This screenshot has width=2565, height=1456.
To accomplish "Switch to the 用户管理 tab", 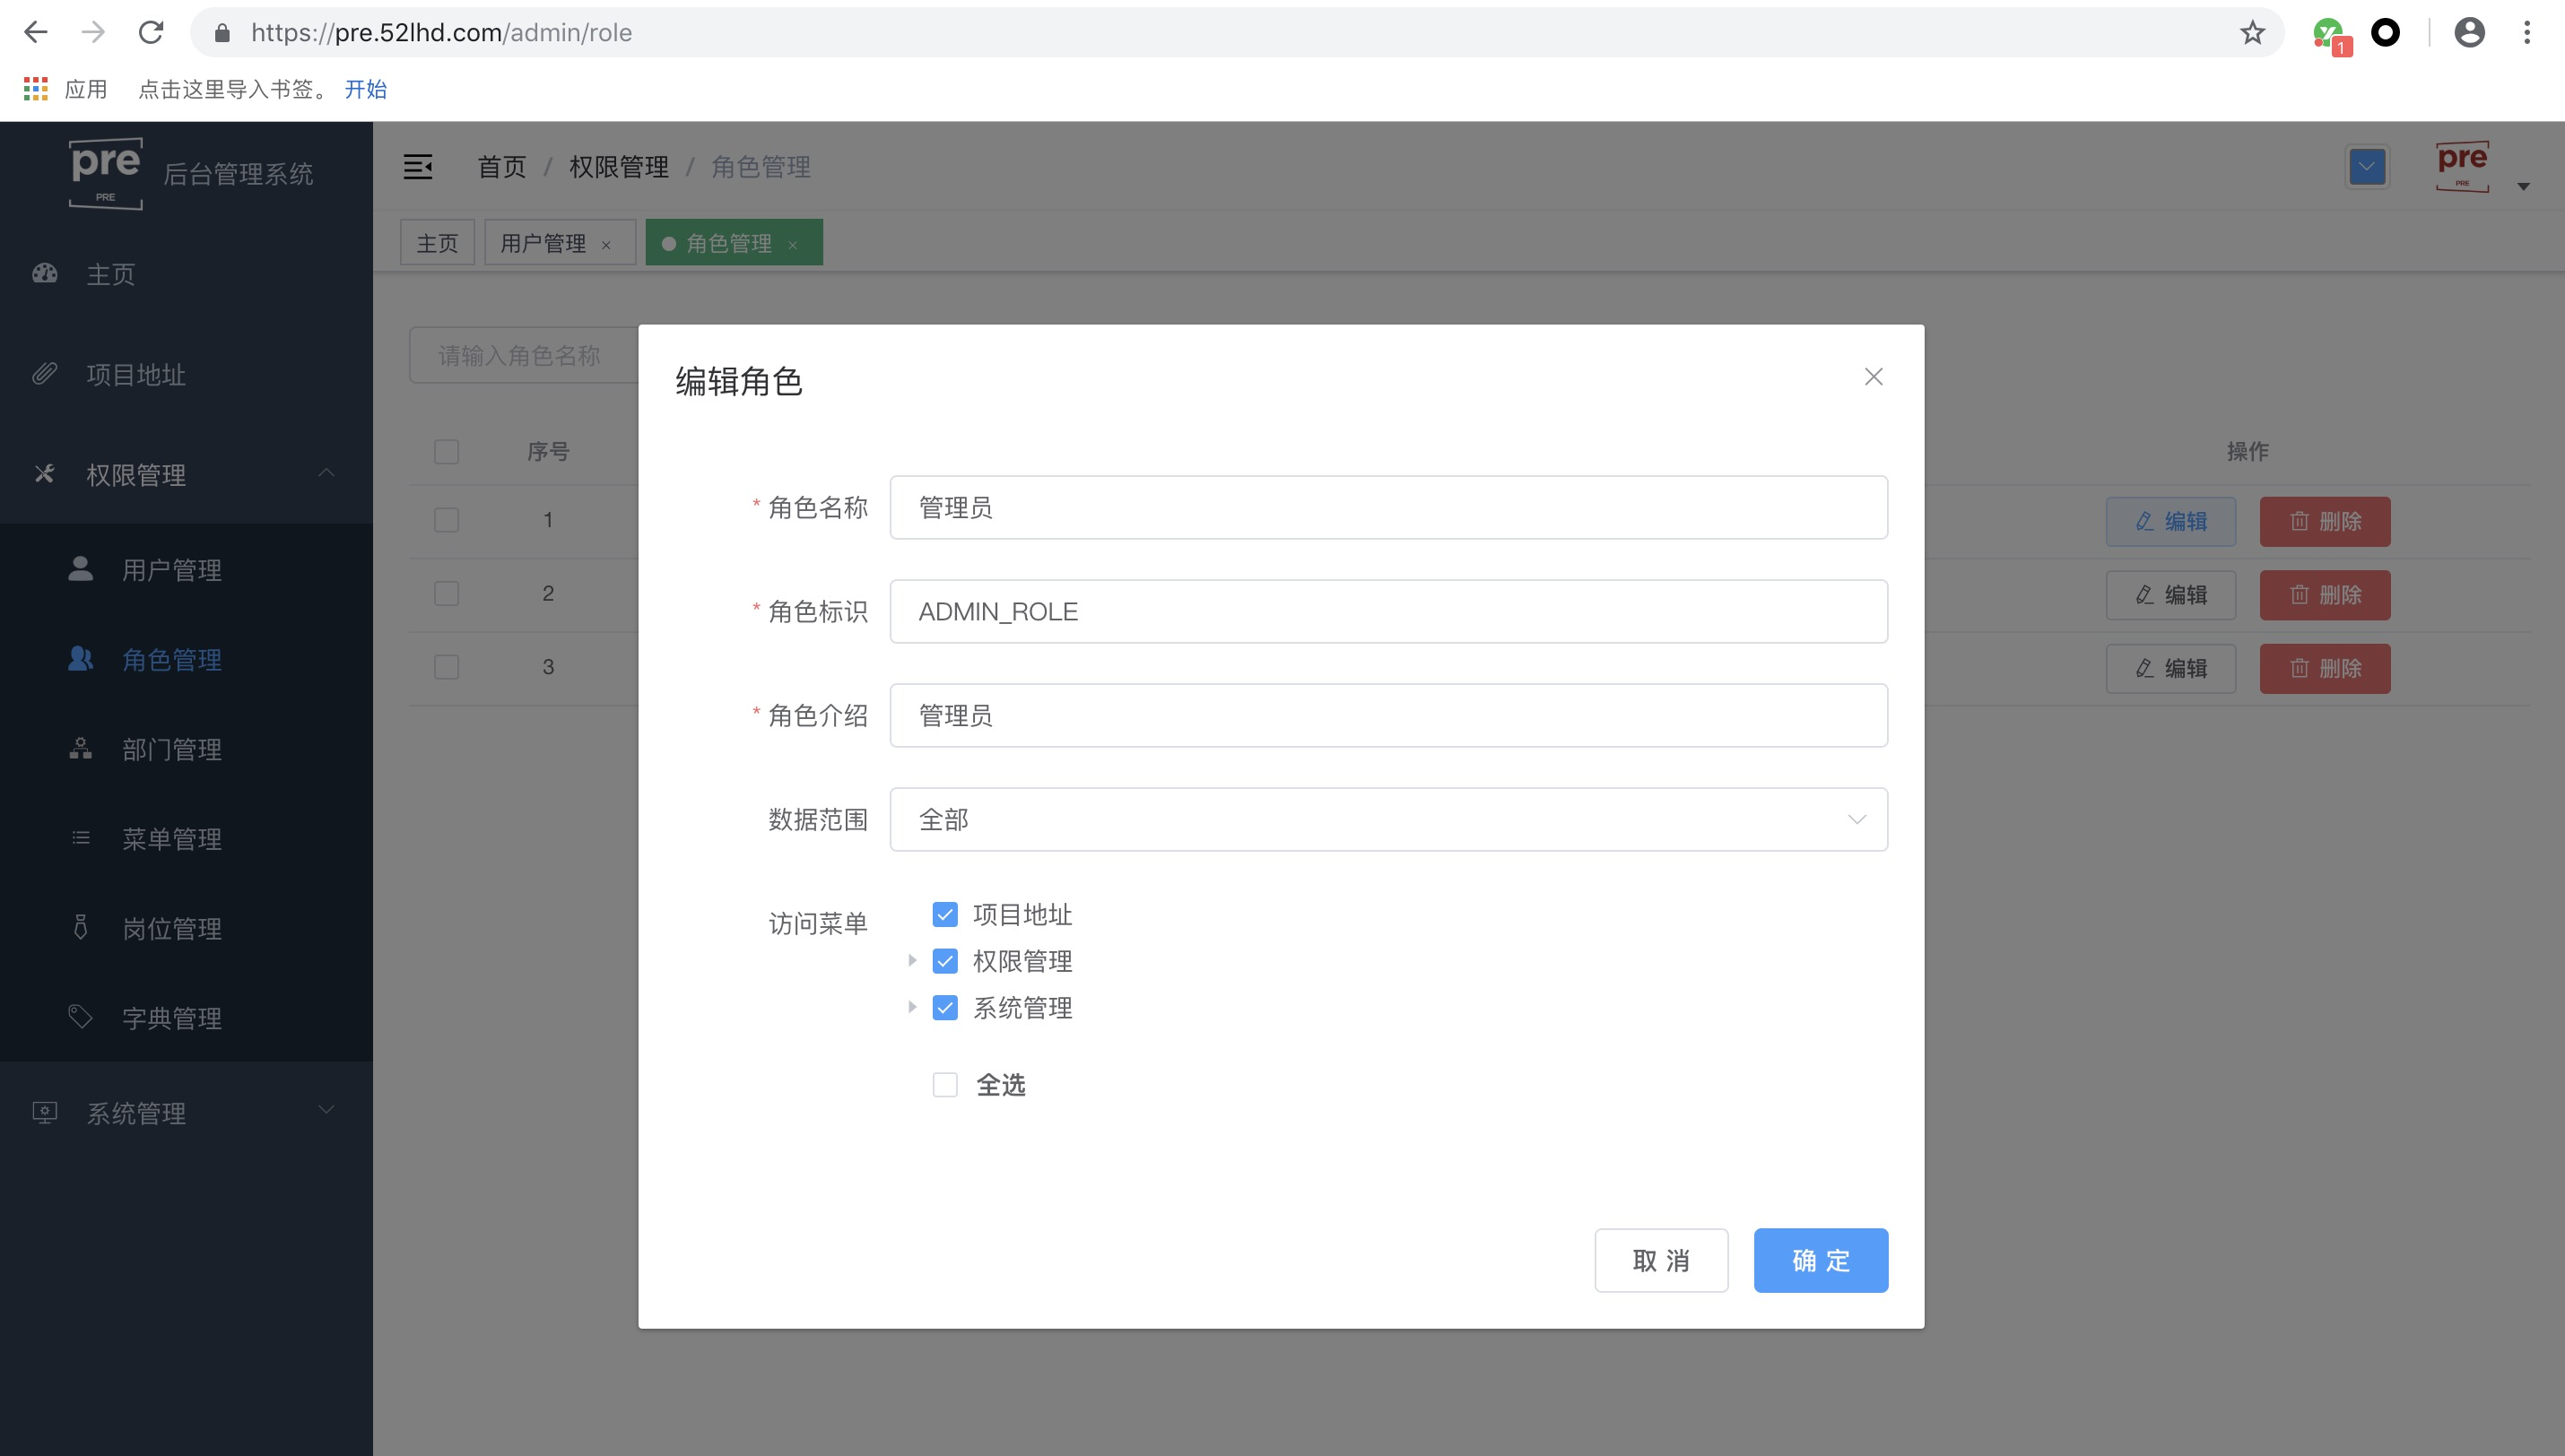I will coord(545,242).
